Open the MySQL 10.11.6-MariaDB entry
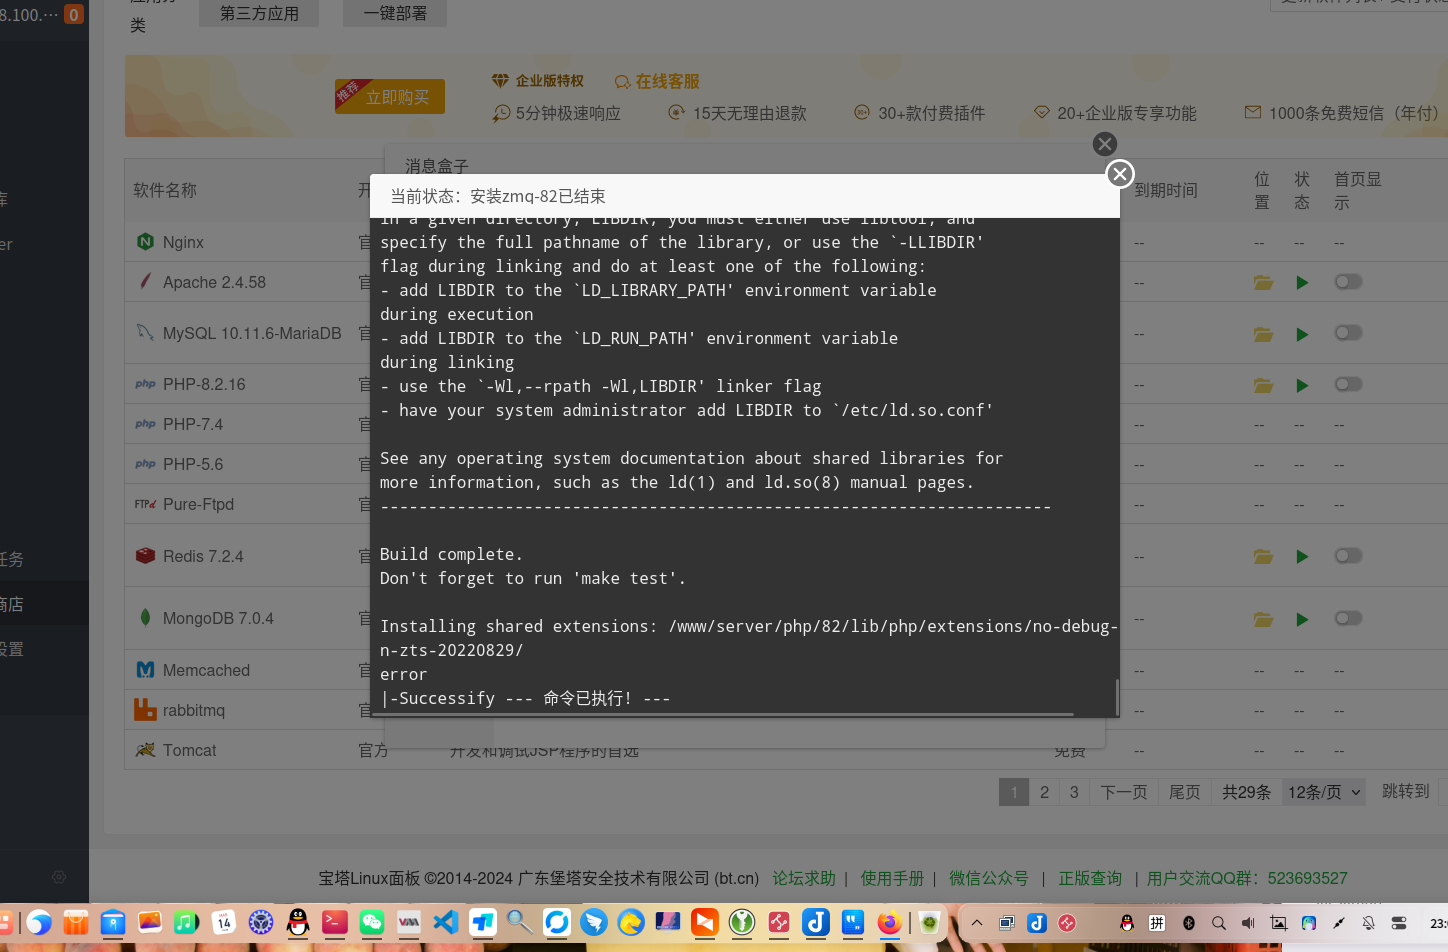The height and width of the screenshot is (952, 1448). click(x=252, y=333)
